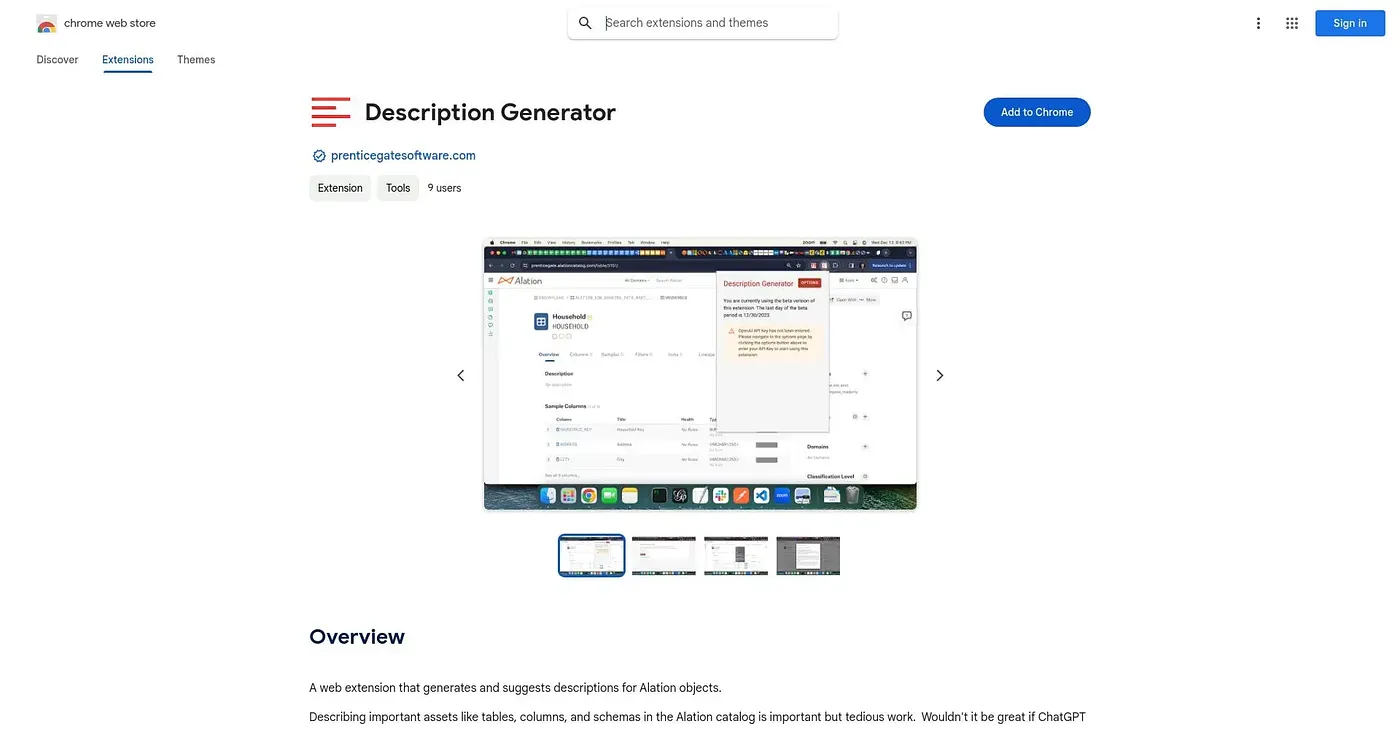This screenshot has height=729, width=1400.
Task: Select the third screenshot thumbnail
Action: point(736,555)
